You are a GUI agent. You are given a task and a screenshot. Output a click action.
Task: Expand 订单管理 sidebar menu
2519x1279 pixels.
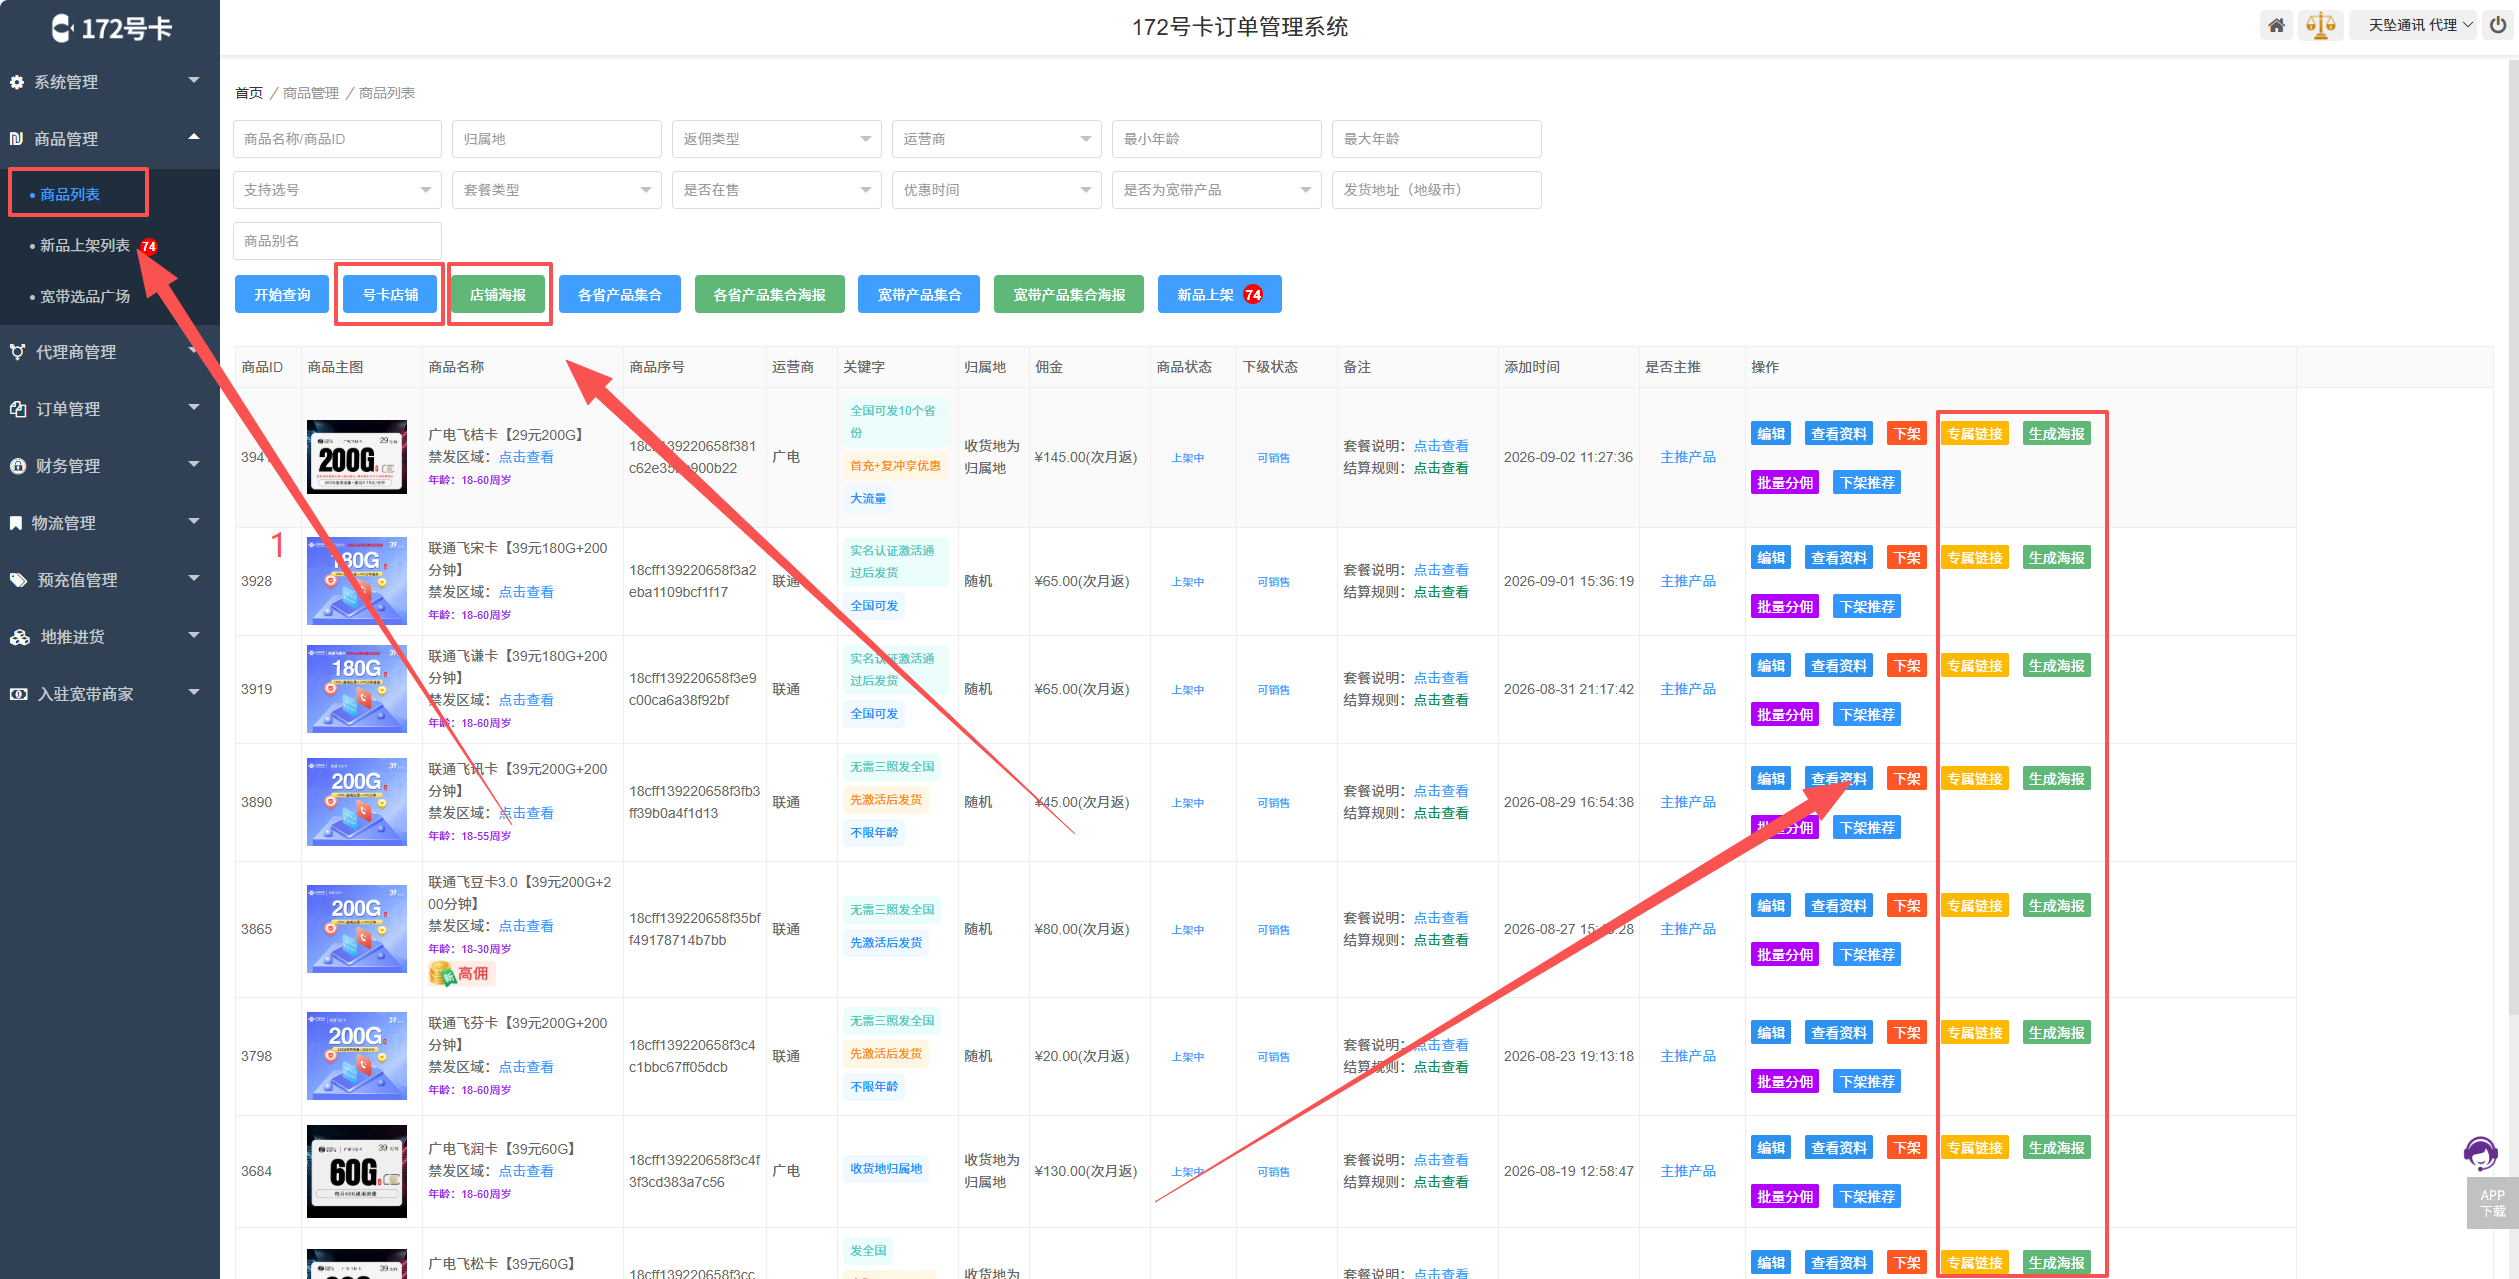(x=110, y=409)
